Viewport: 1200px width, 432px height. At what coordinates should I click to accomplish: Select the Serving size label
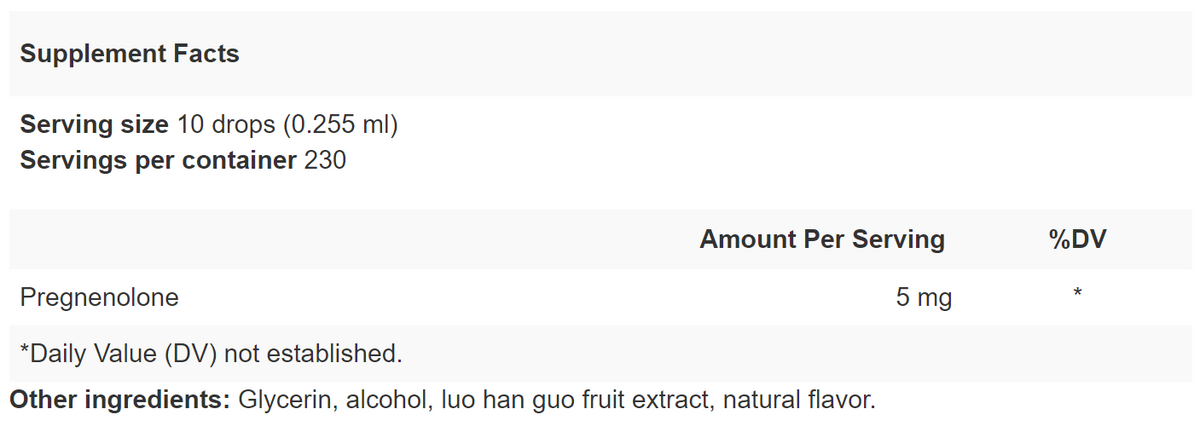click(94, 126)
